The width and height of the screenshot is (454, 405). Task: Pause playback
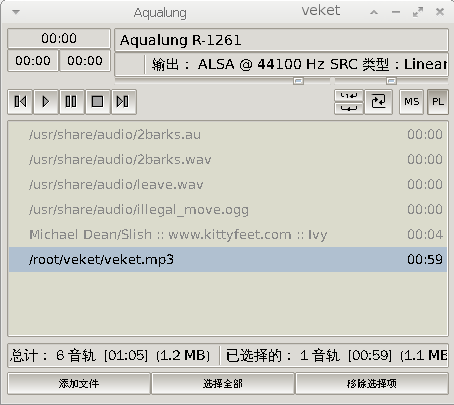tap(71, 102)
